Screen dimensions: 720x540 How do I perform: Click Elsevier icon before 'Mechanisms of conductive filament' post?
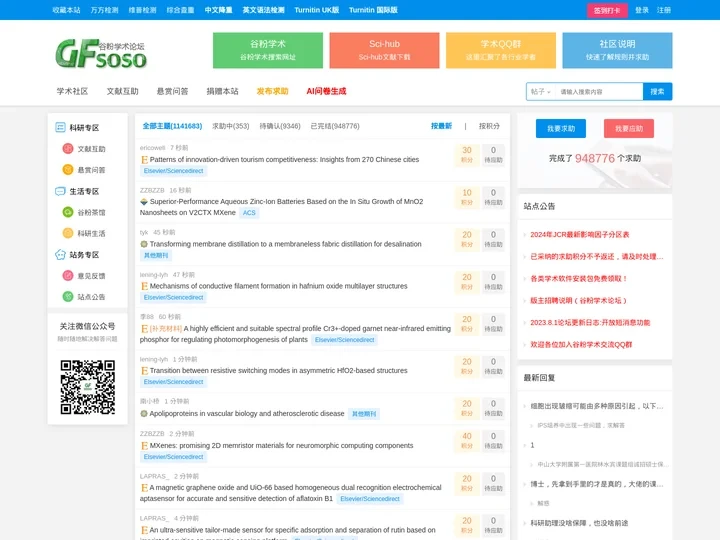pos(144,286)
